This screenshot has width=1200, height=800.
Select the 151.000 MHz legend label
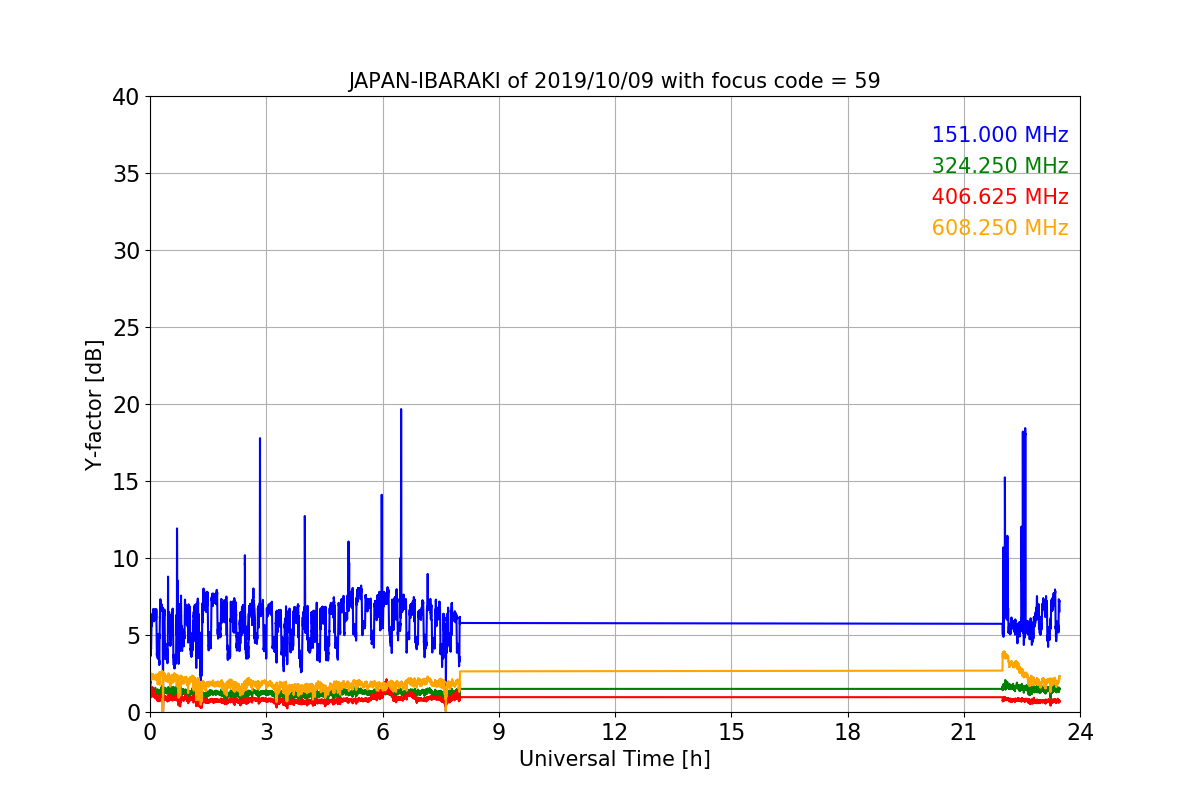click(1000, 135)
